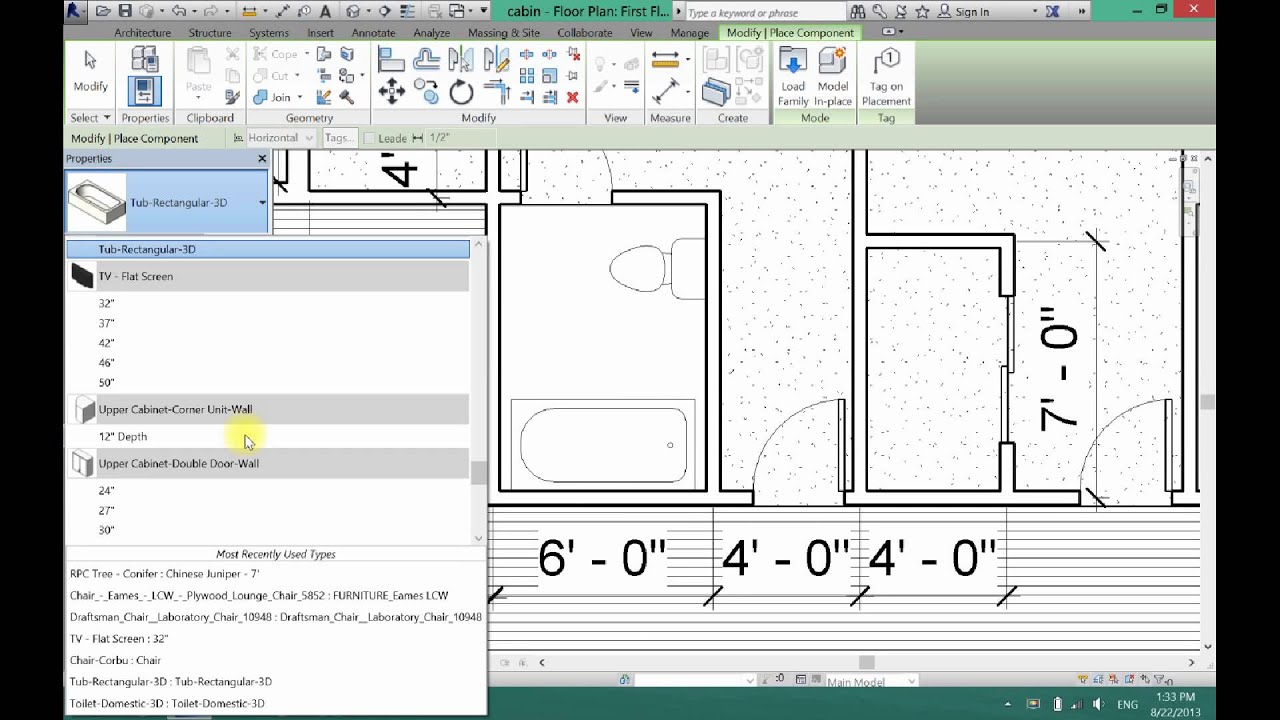The height and width of the screenshot is (720, 1280).
Task: Click the Revit application menu button
Action: [x=76, y=12]
